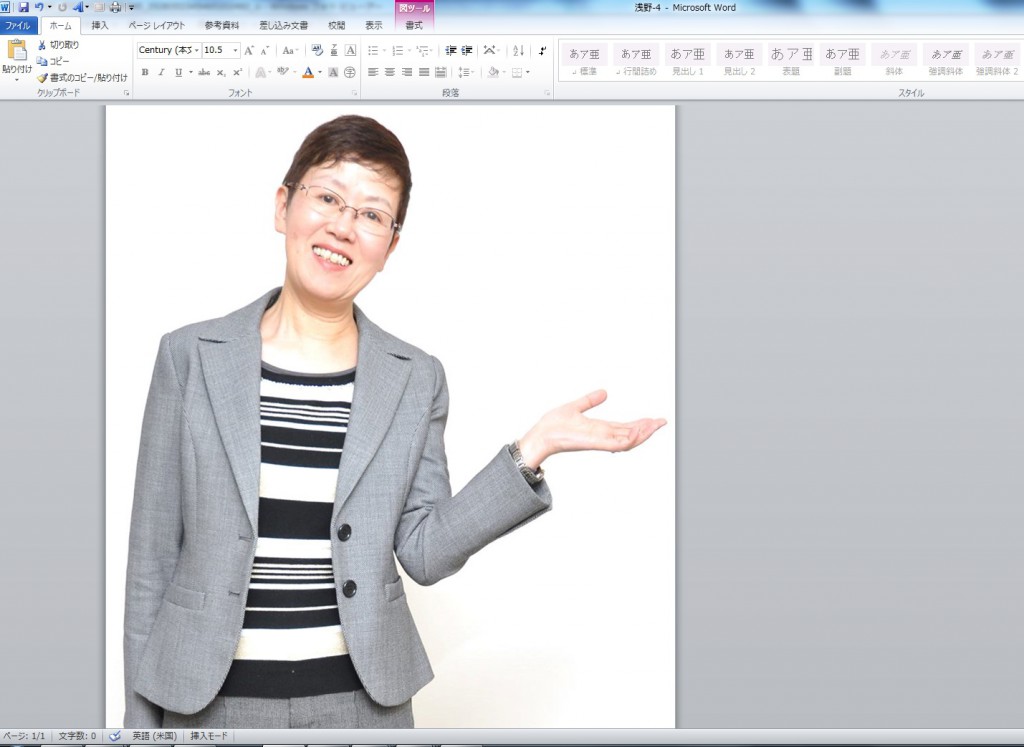Open the Century font name dropdown

point(197,50)
